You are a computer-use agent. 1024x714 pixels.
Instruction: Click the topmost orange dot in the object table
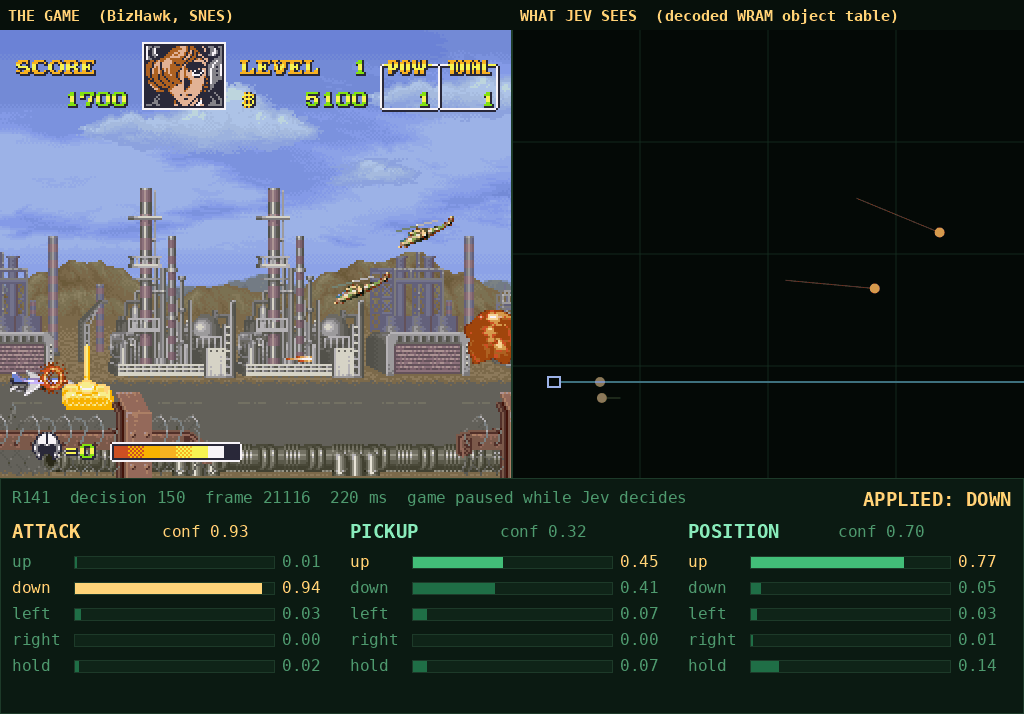[939, 232]
